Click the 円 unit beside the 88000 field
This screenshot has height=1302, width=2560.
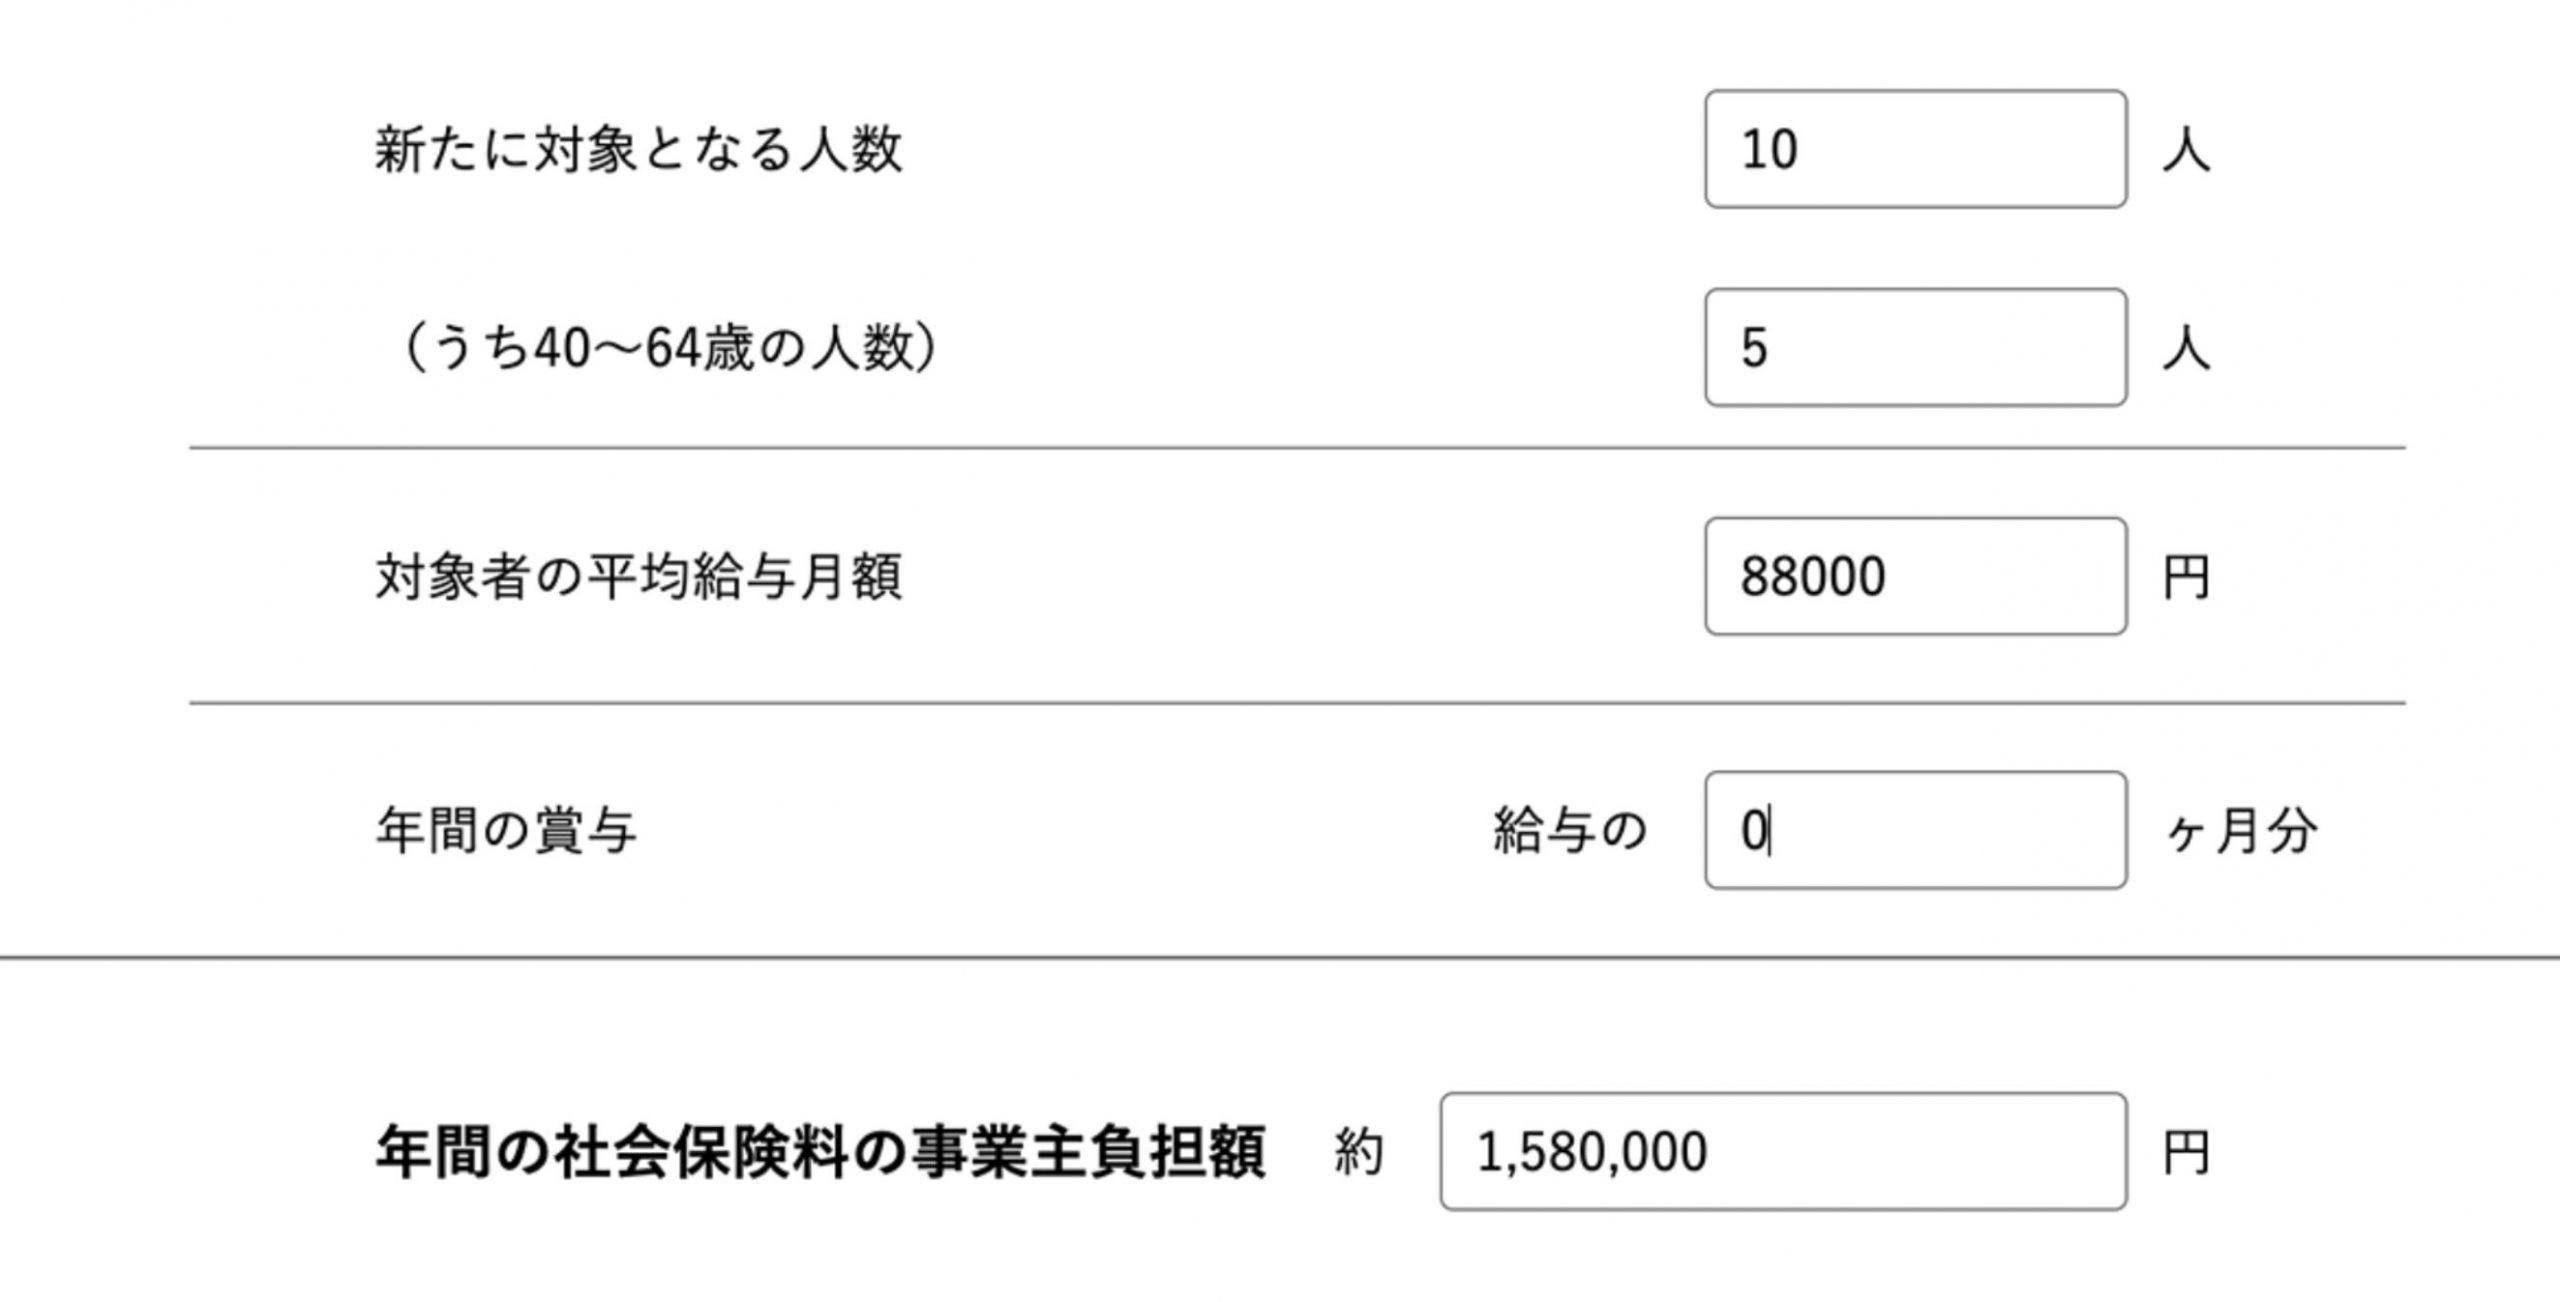[2186, 578]
